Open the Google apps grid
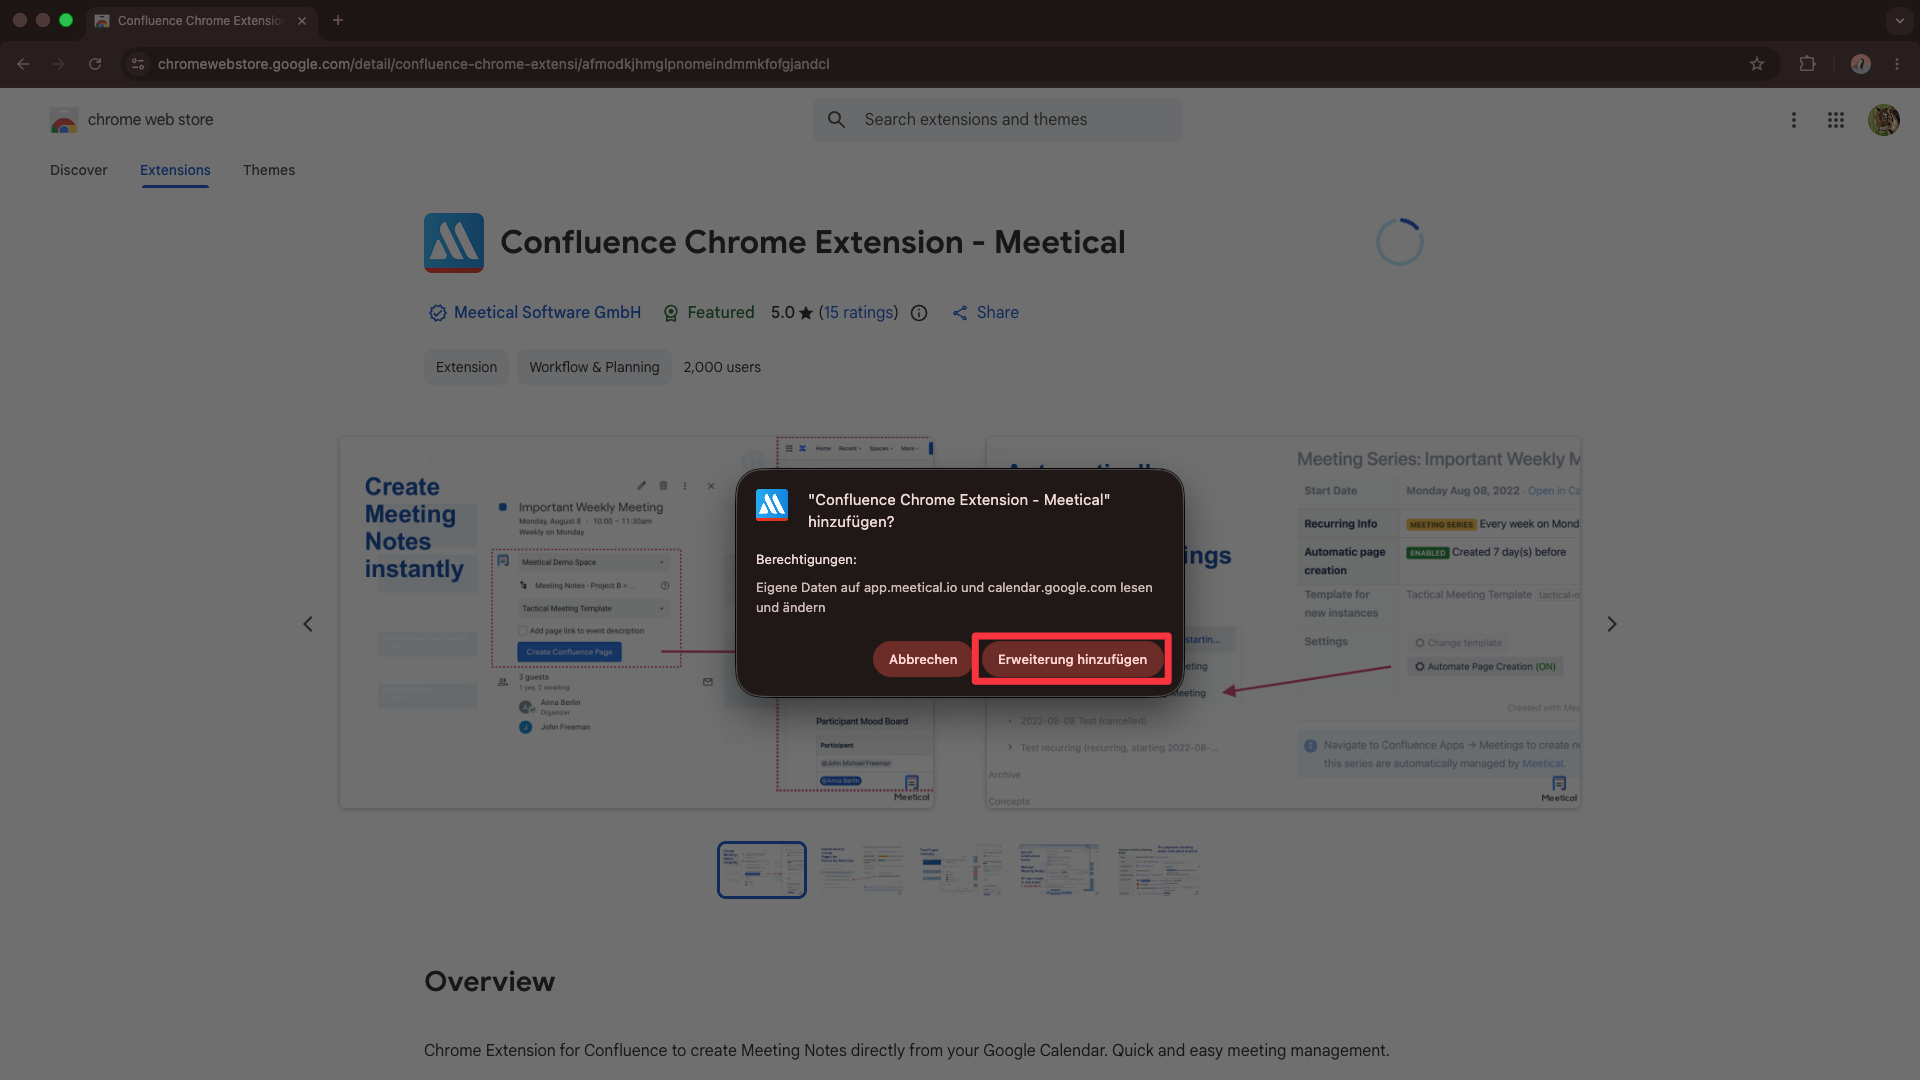This screenshot has height=1080, width=1920. (x=1836, y=120)
